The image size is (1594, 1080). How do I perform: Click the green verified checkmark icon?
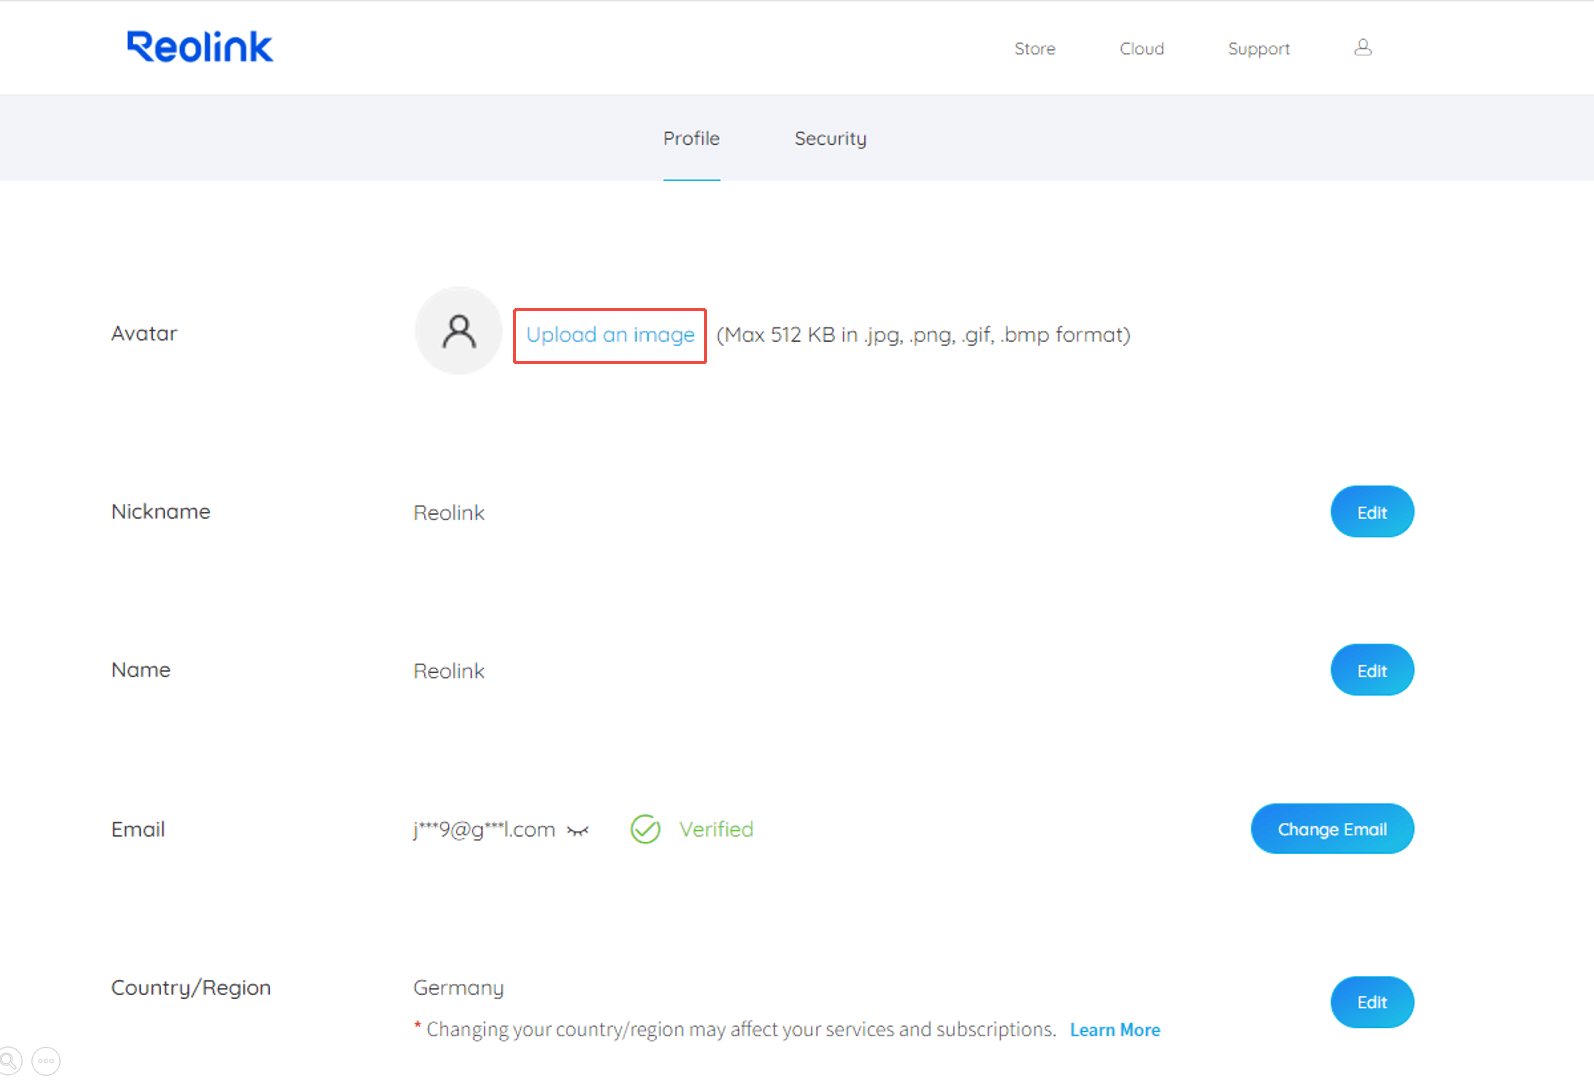pos(646,829)
